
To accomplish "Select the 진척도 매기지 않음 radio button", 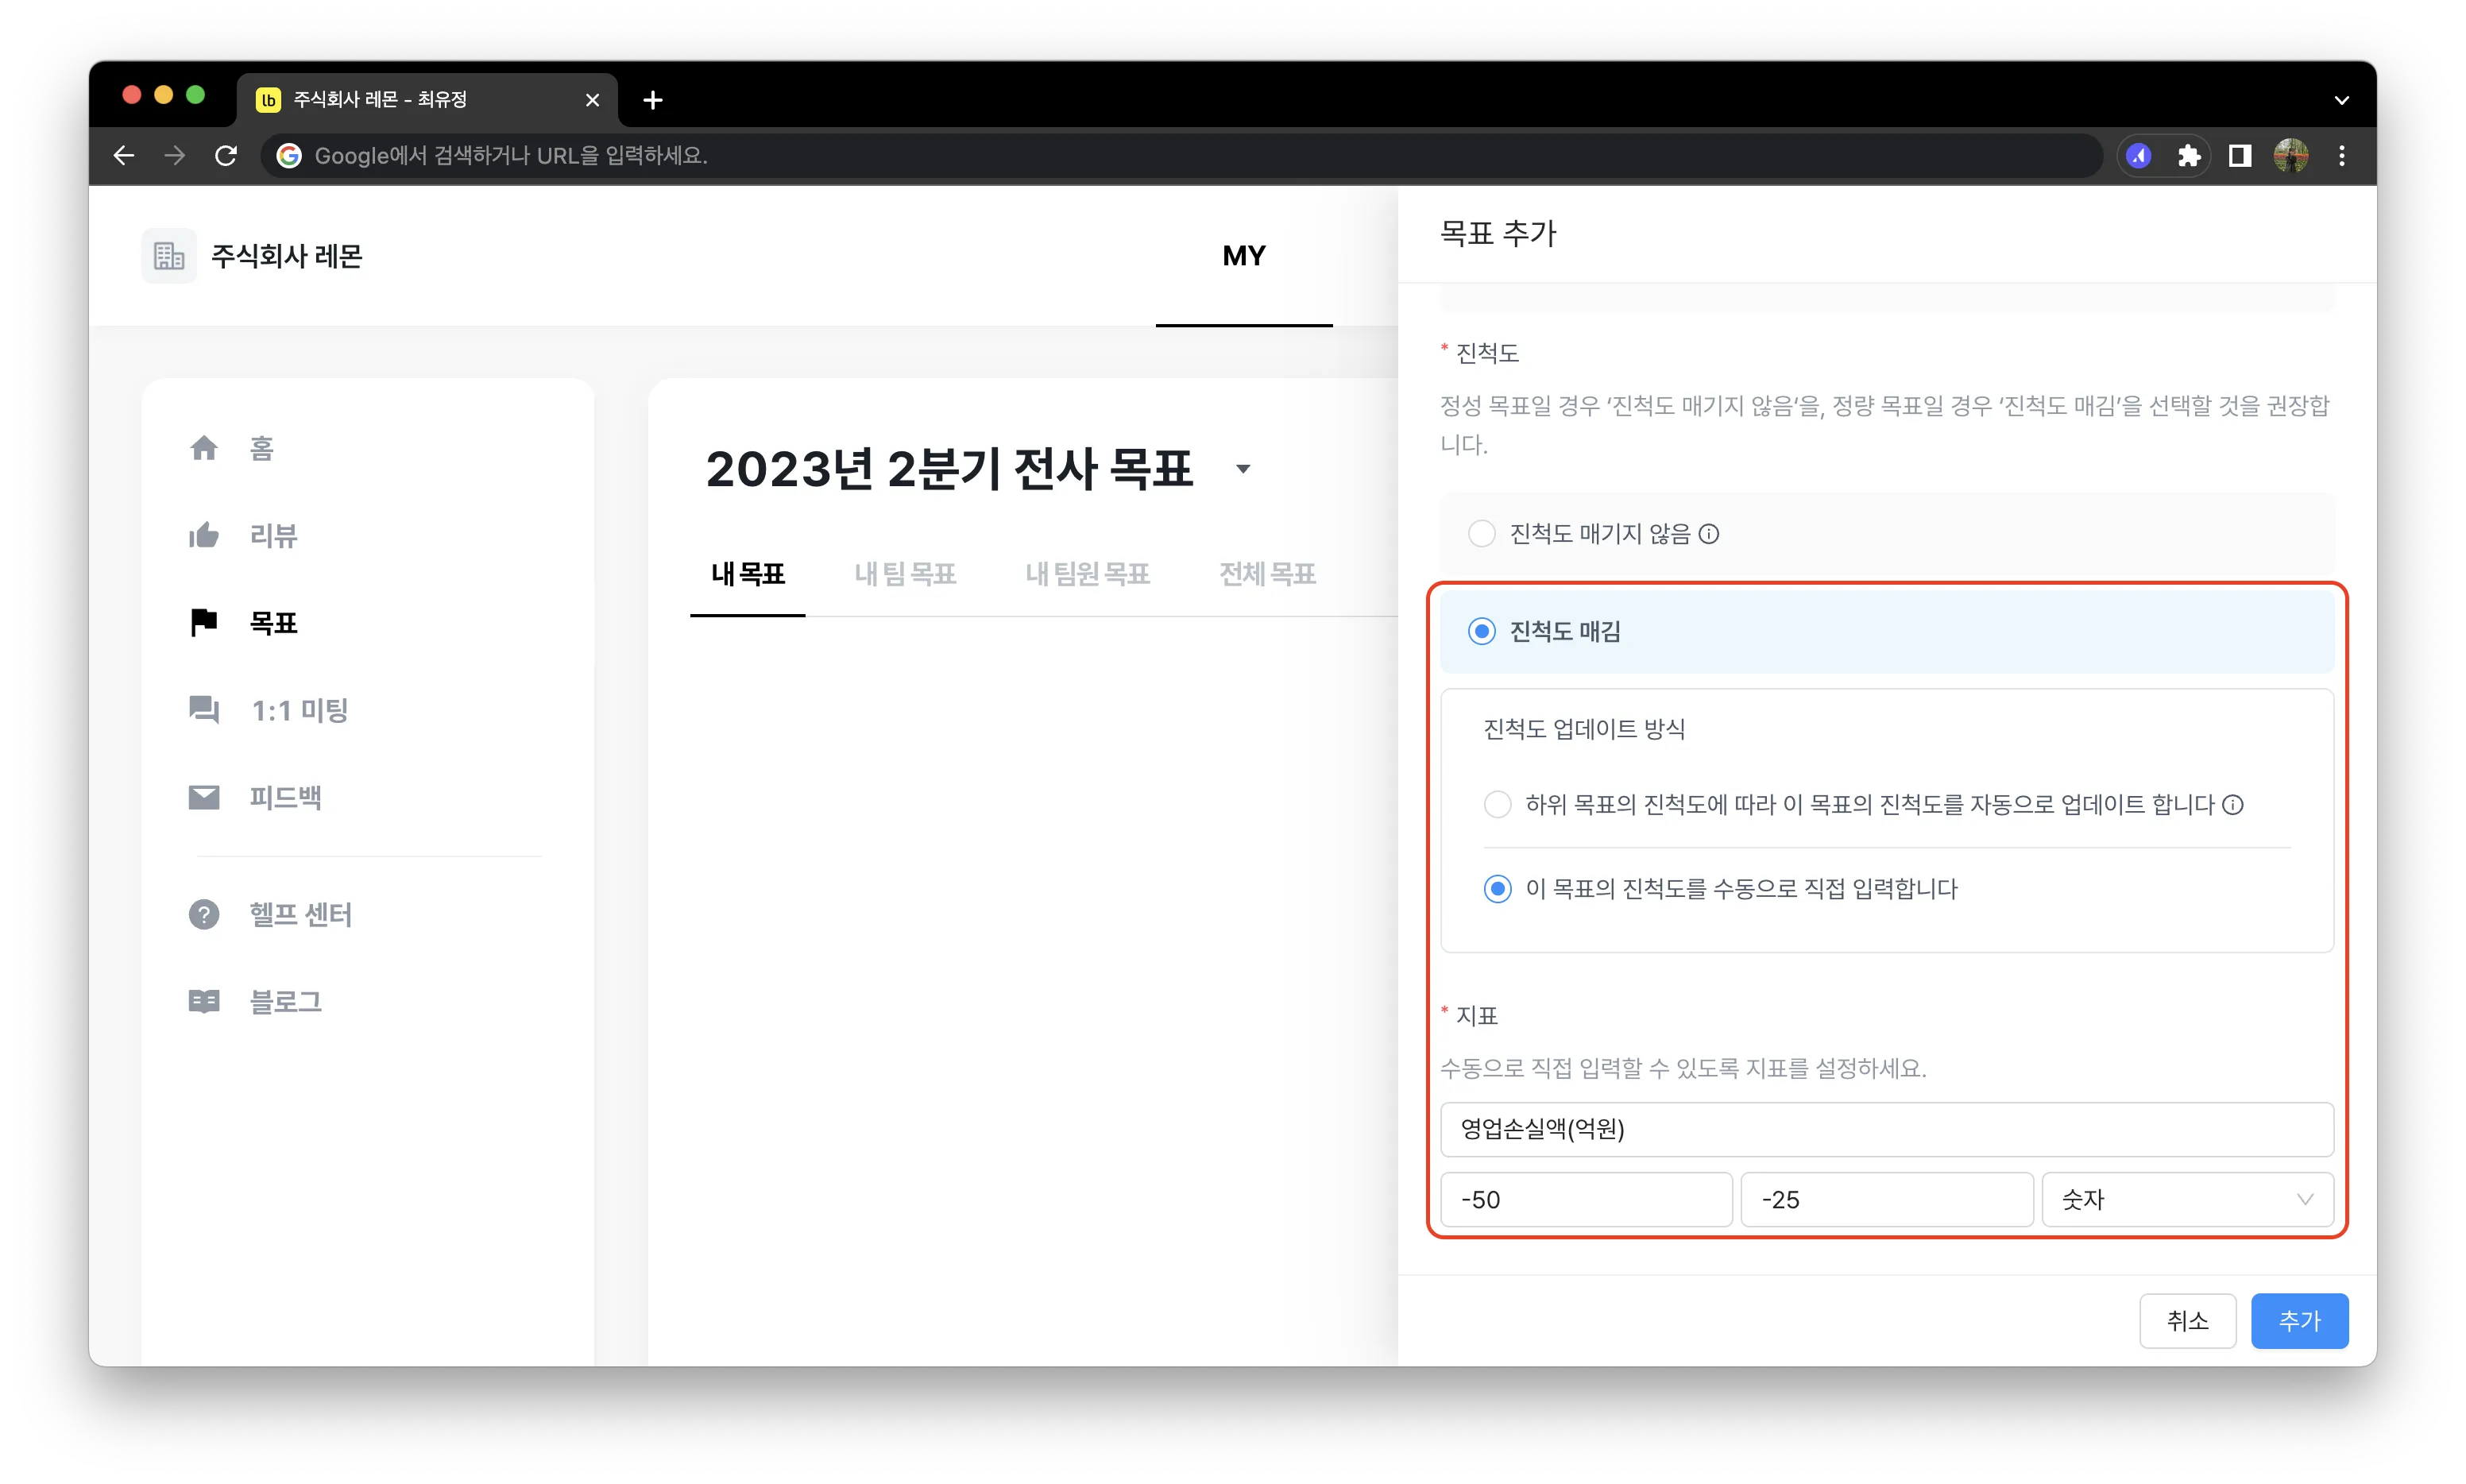I will (x=1481, y=534).
